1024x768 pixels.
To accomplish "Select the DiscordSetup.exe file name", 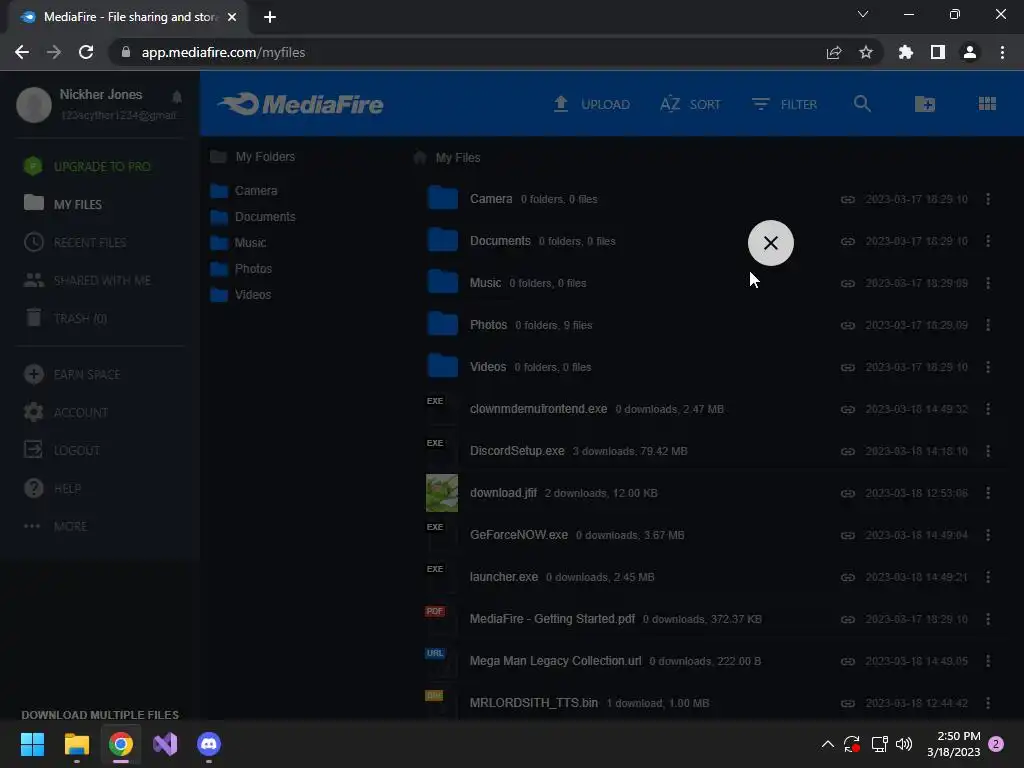I will pos(517,451).
